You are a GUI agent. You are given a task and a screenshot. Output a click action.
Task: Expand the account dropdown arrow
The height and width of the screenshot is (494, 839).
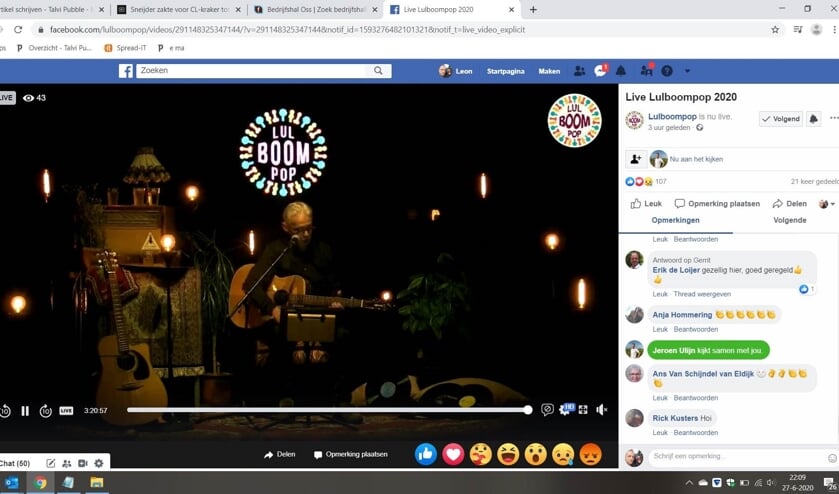pyautogui.click(x=688, y=71)
